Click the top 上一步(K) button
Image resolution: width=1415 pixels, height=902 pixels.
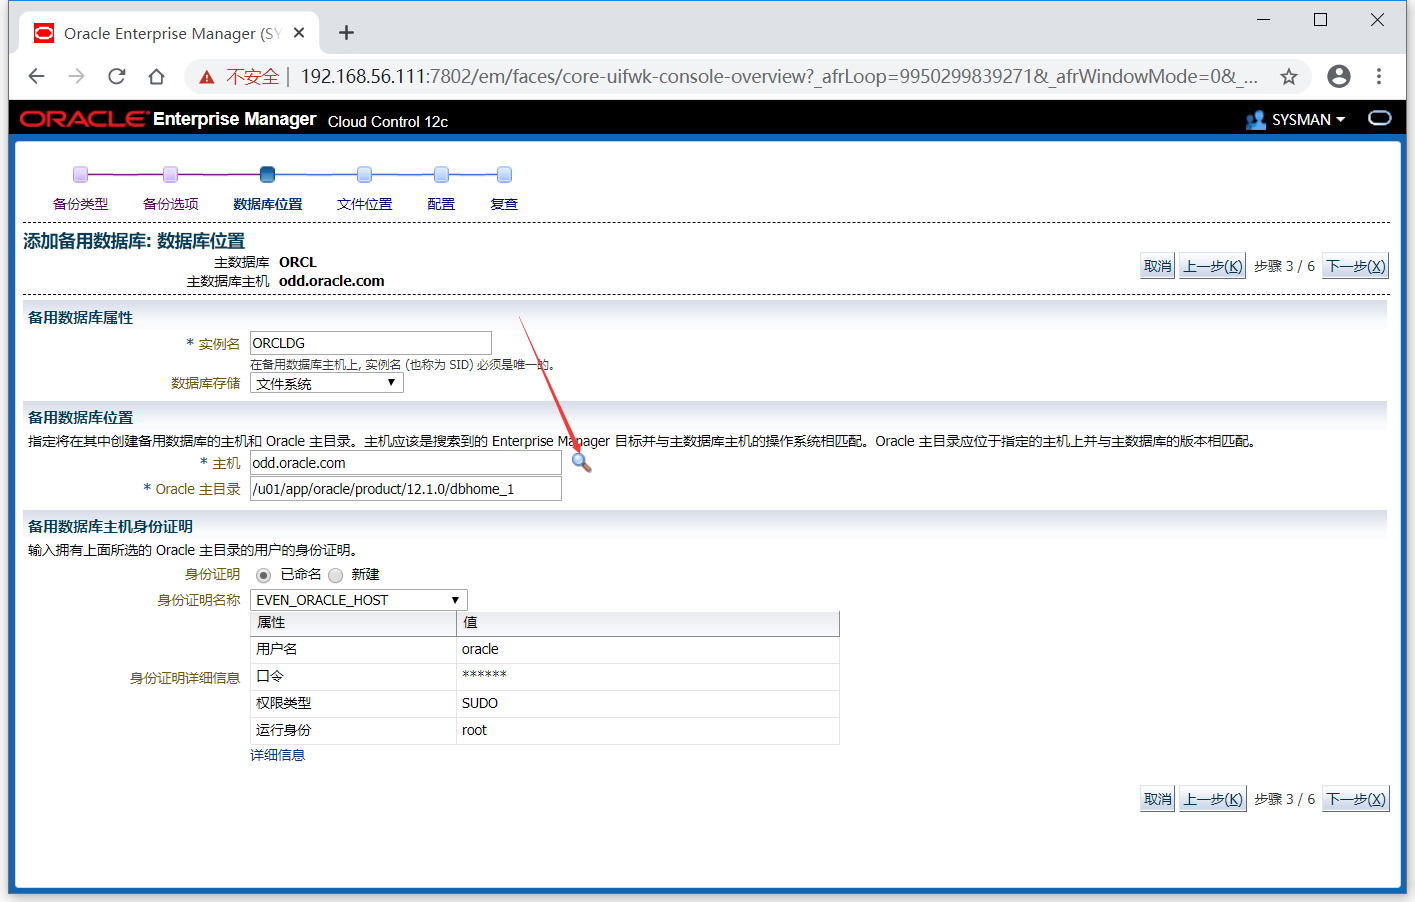point(1213,266)
